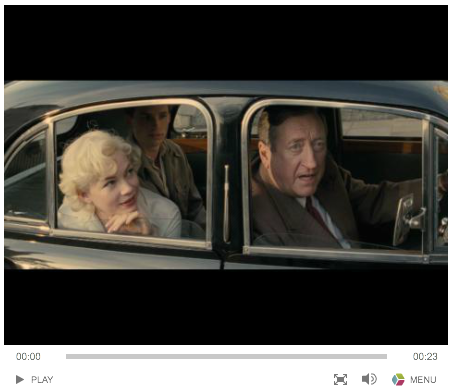Seek along the video progress bar

[226, 356]
